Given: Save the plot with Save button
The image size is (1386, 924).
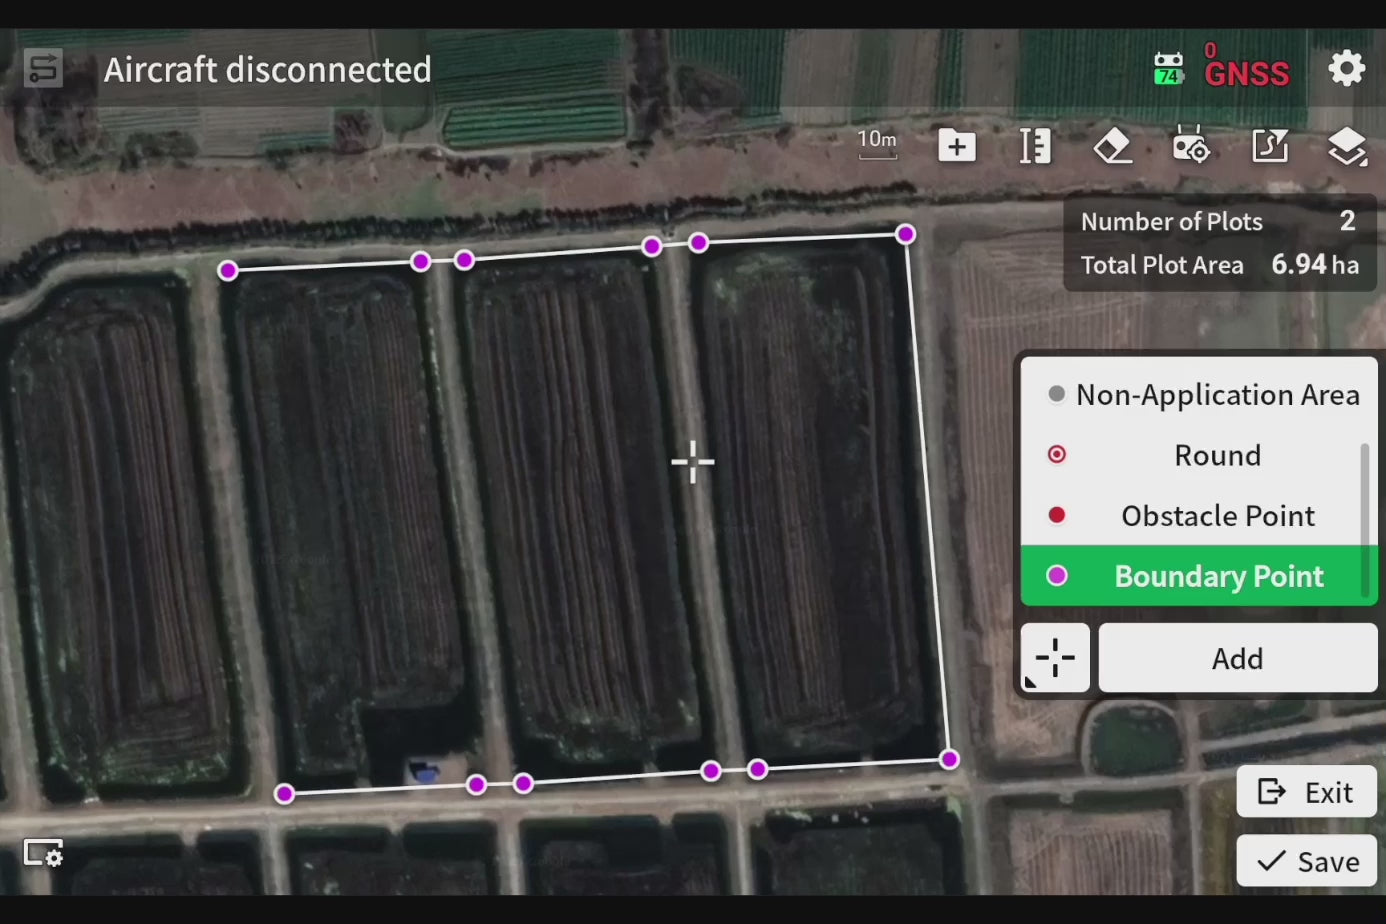Looking at the screenshot, I should [1306, 861].
